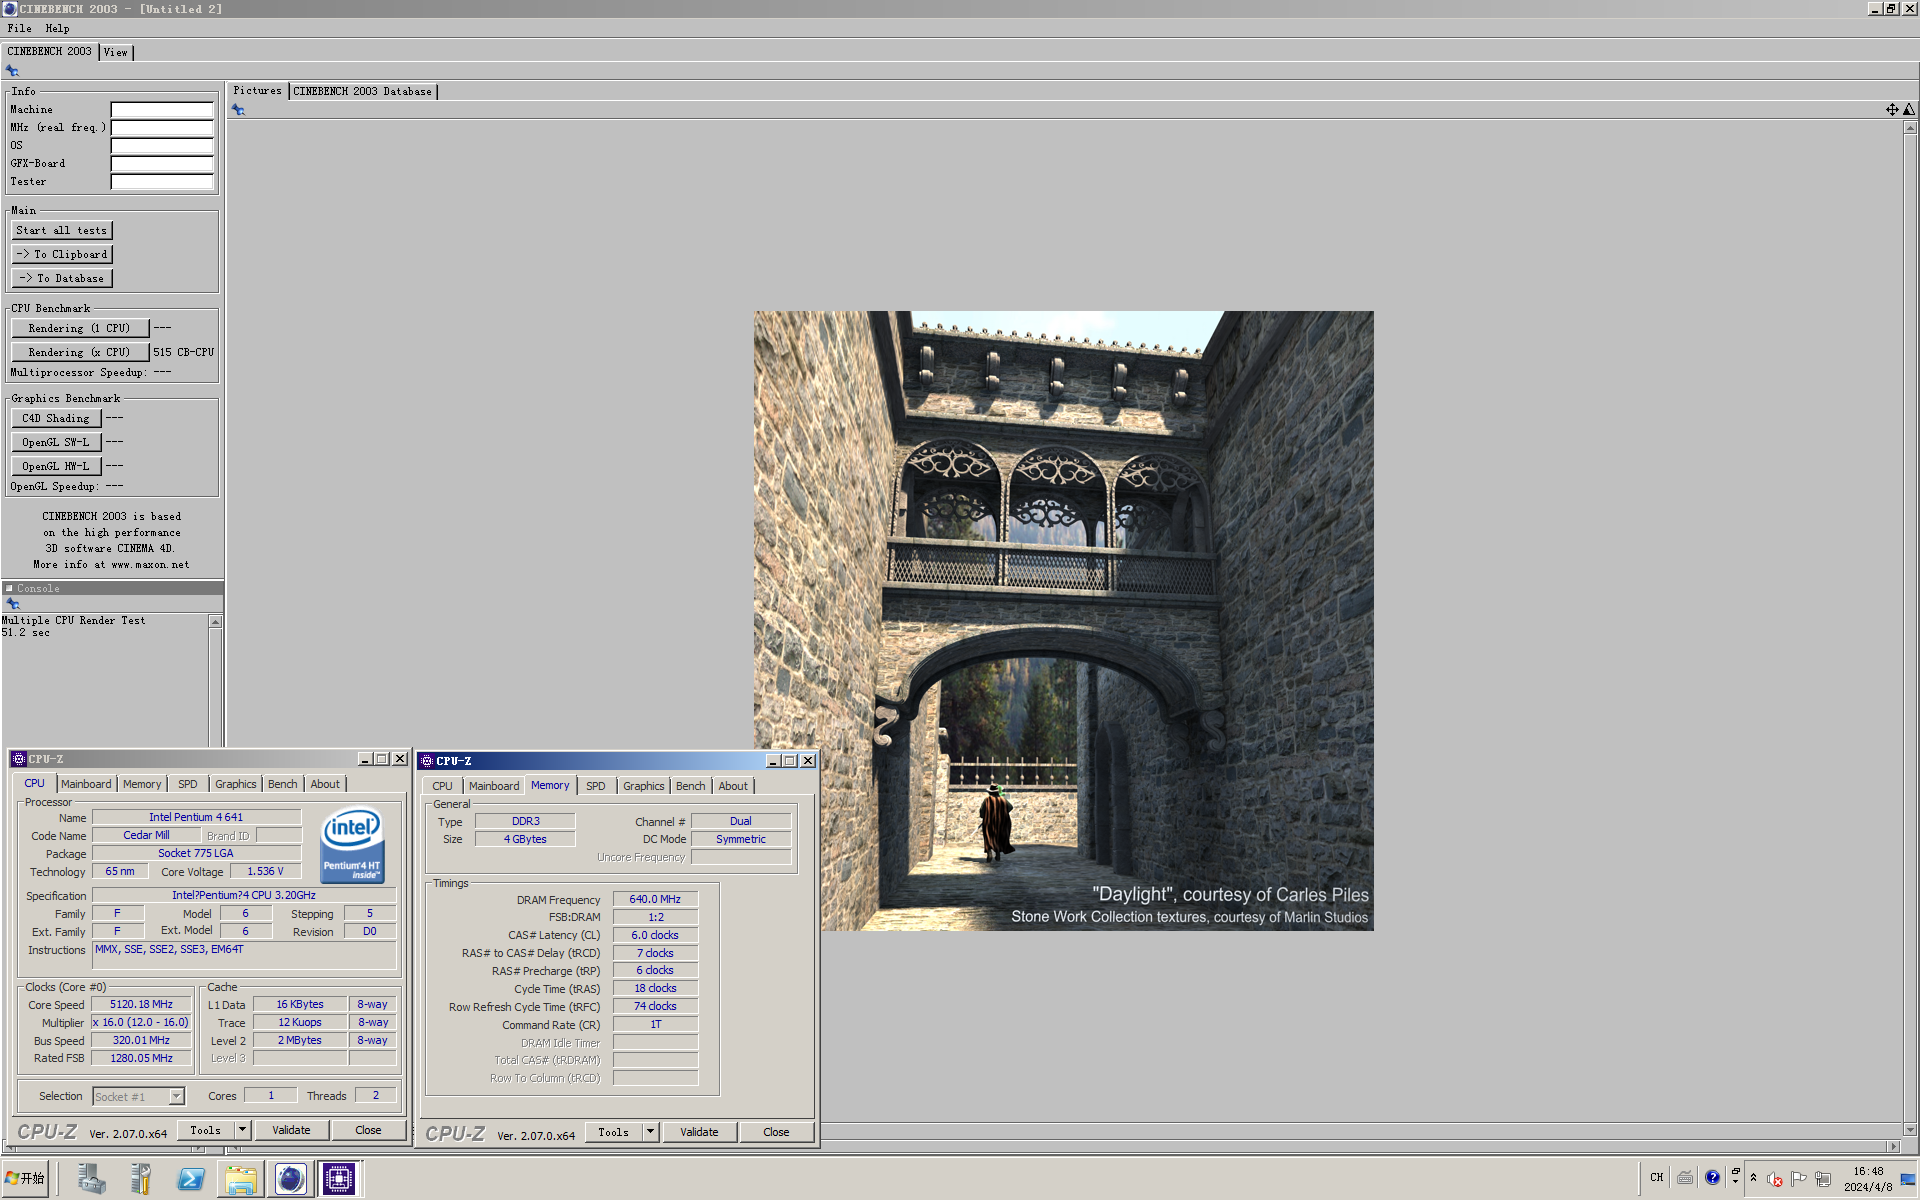Click the left CPU-Z window title icon
The width and height of the screenshot is (1920, 1200).
pos(19,759)
